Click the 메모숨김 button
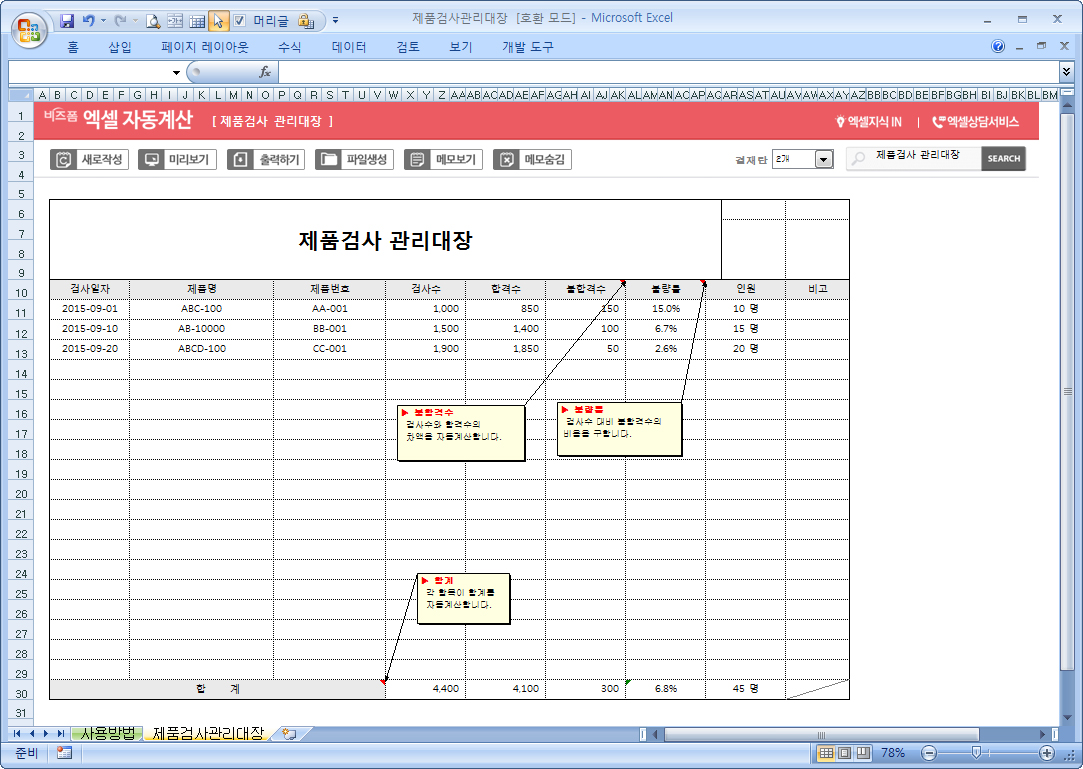The width and height of the screenshot is (1083, 769). click(x=532, y=160)
